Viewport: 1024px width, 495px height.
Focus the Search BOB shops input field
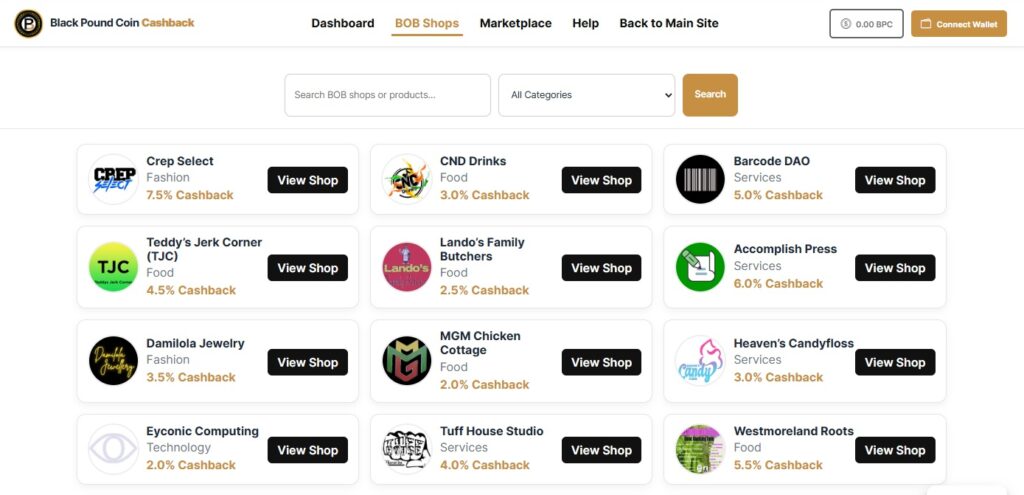point(387,95)
